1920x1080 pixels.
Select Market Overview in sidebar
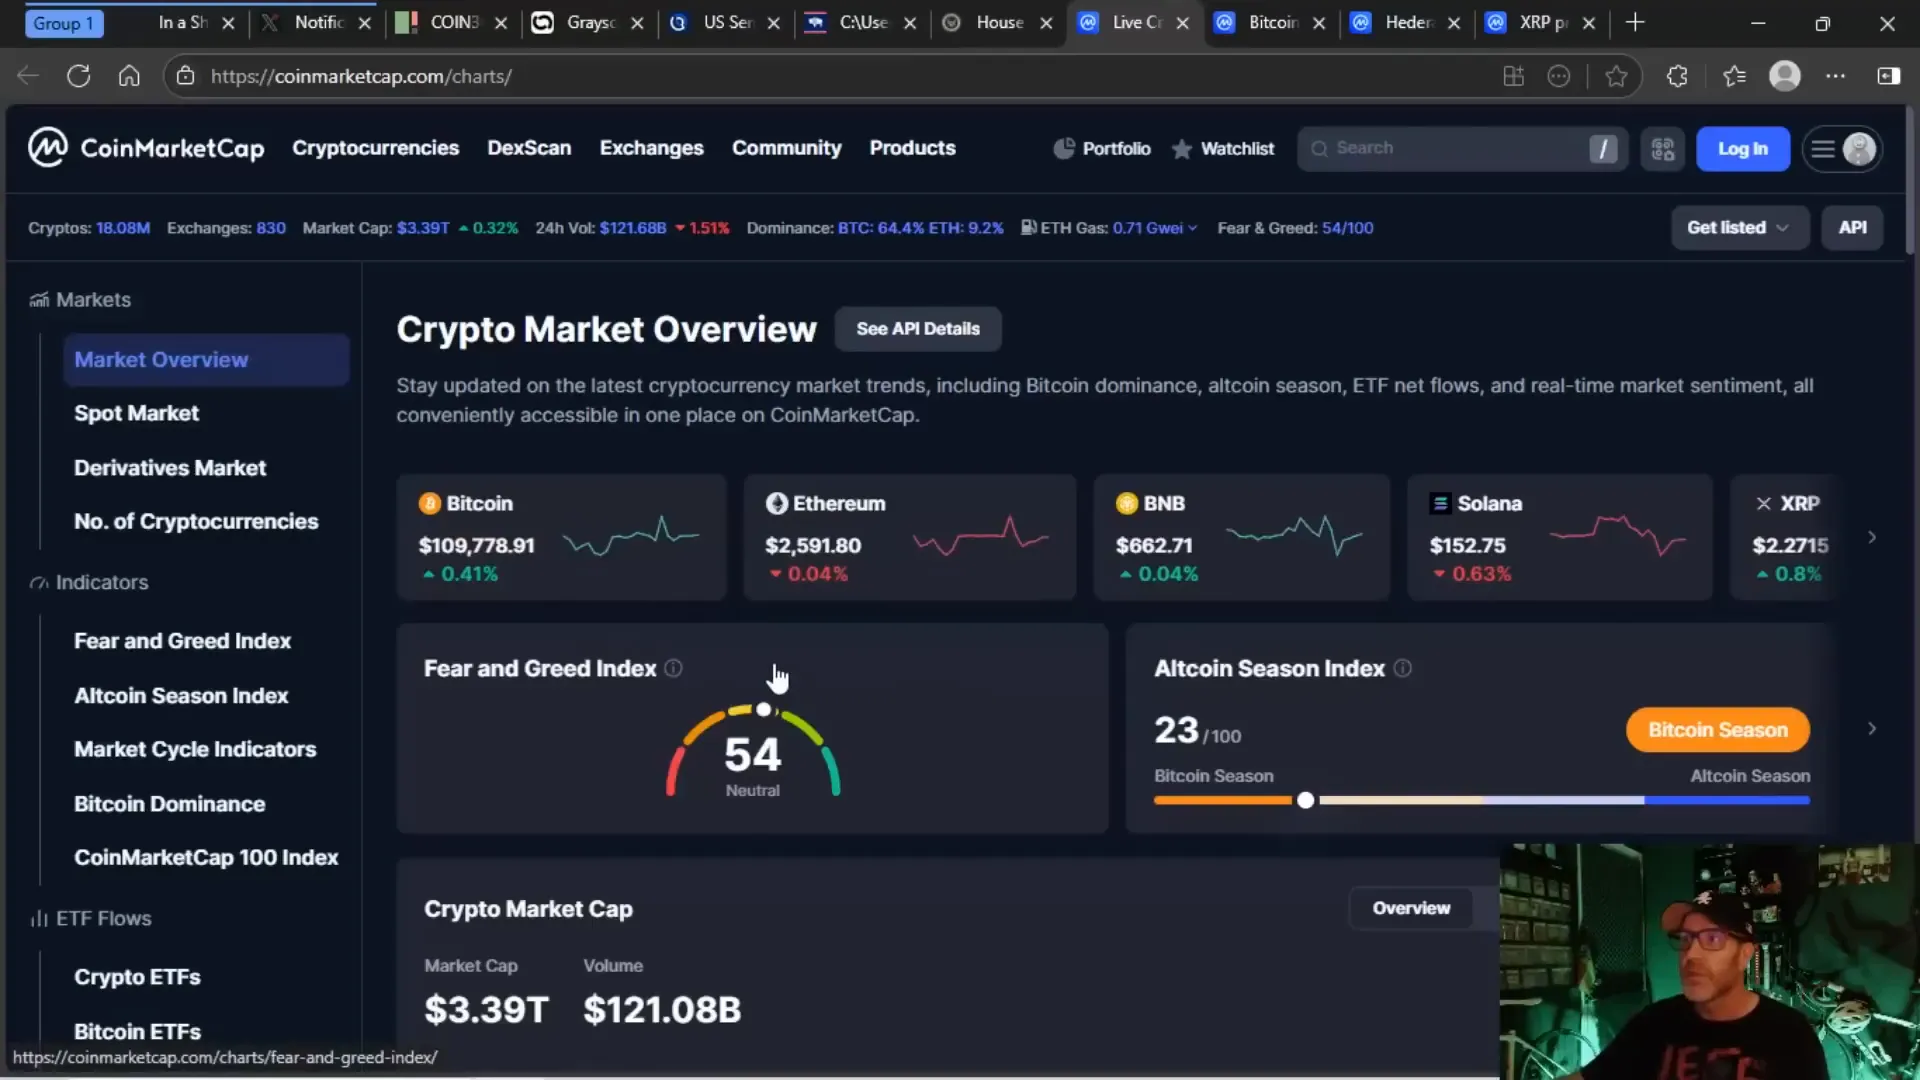point(206,360)
